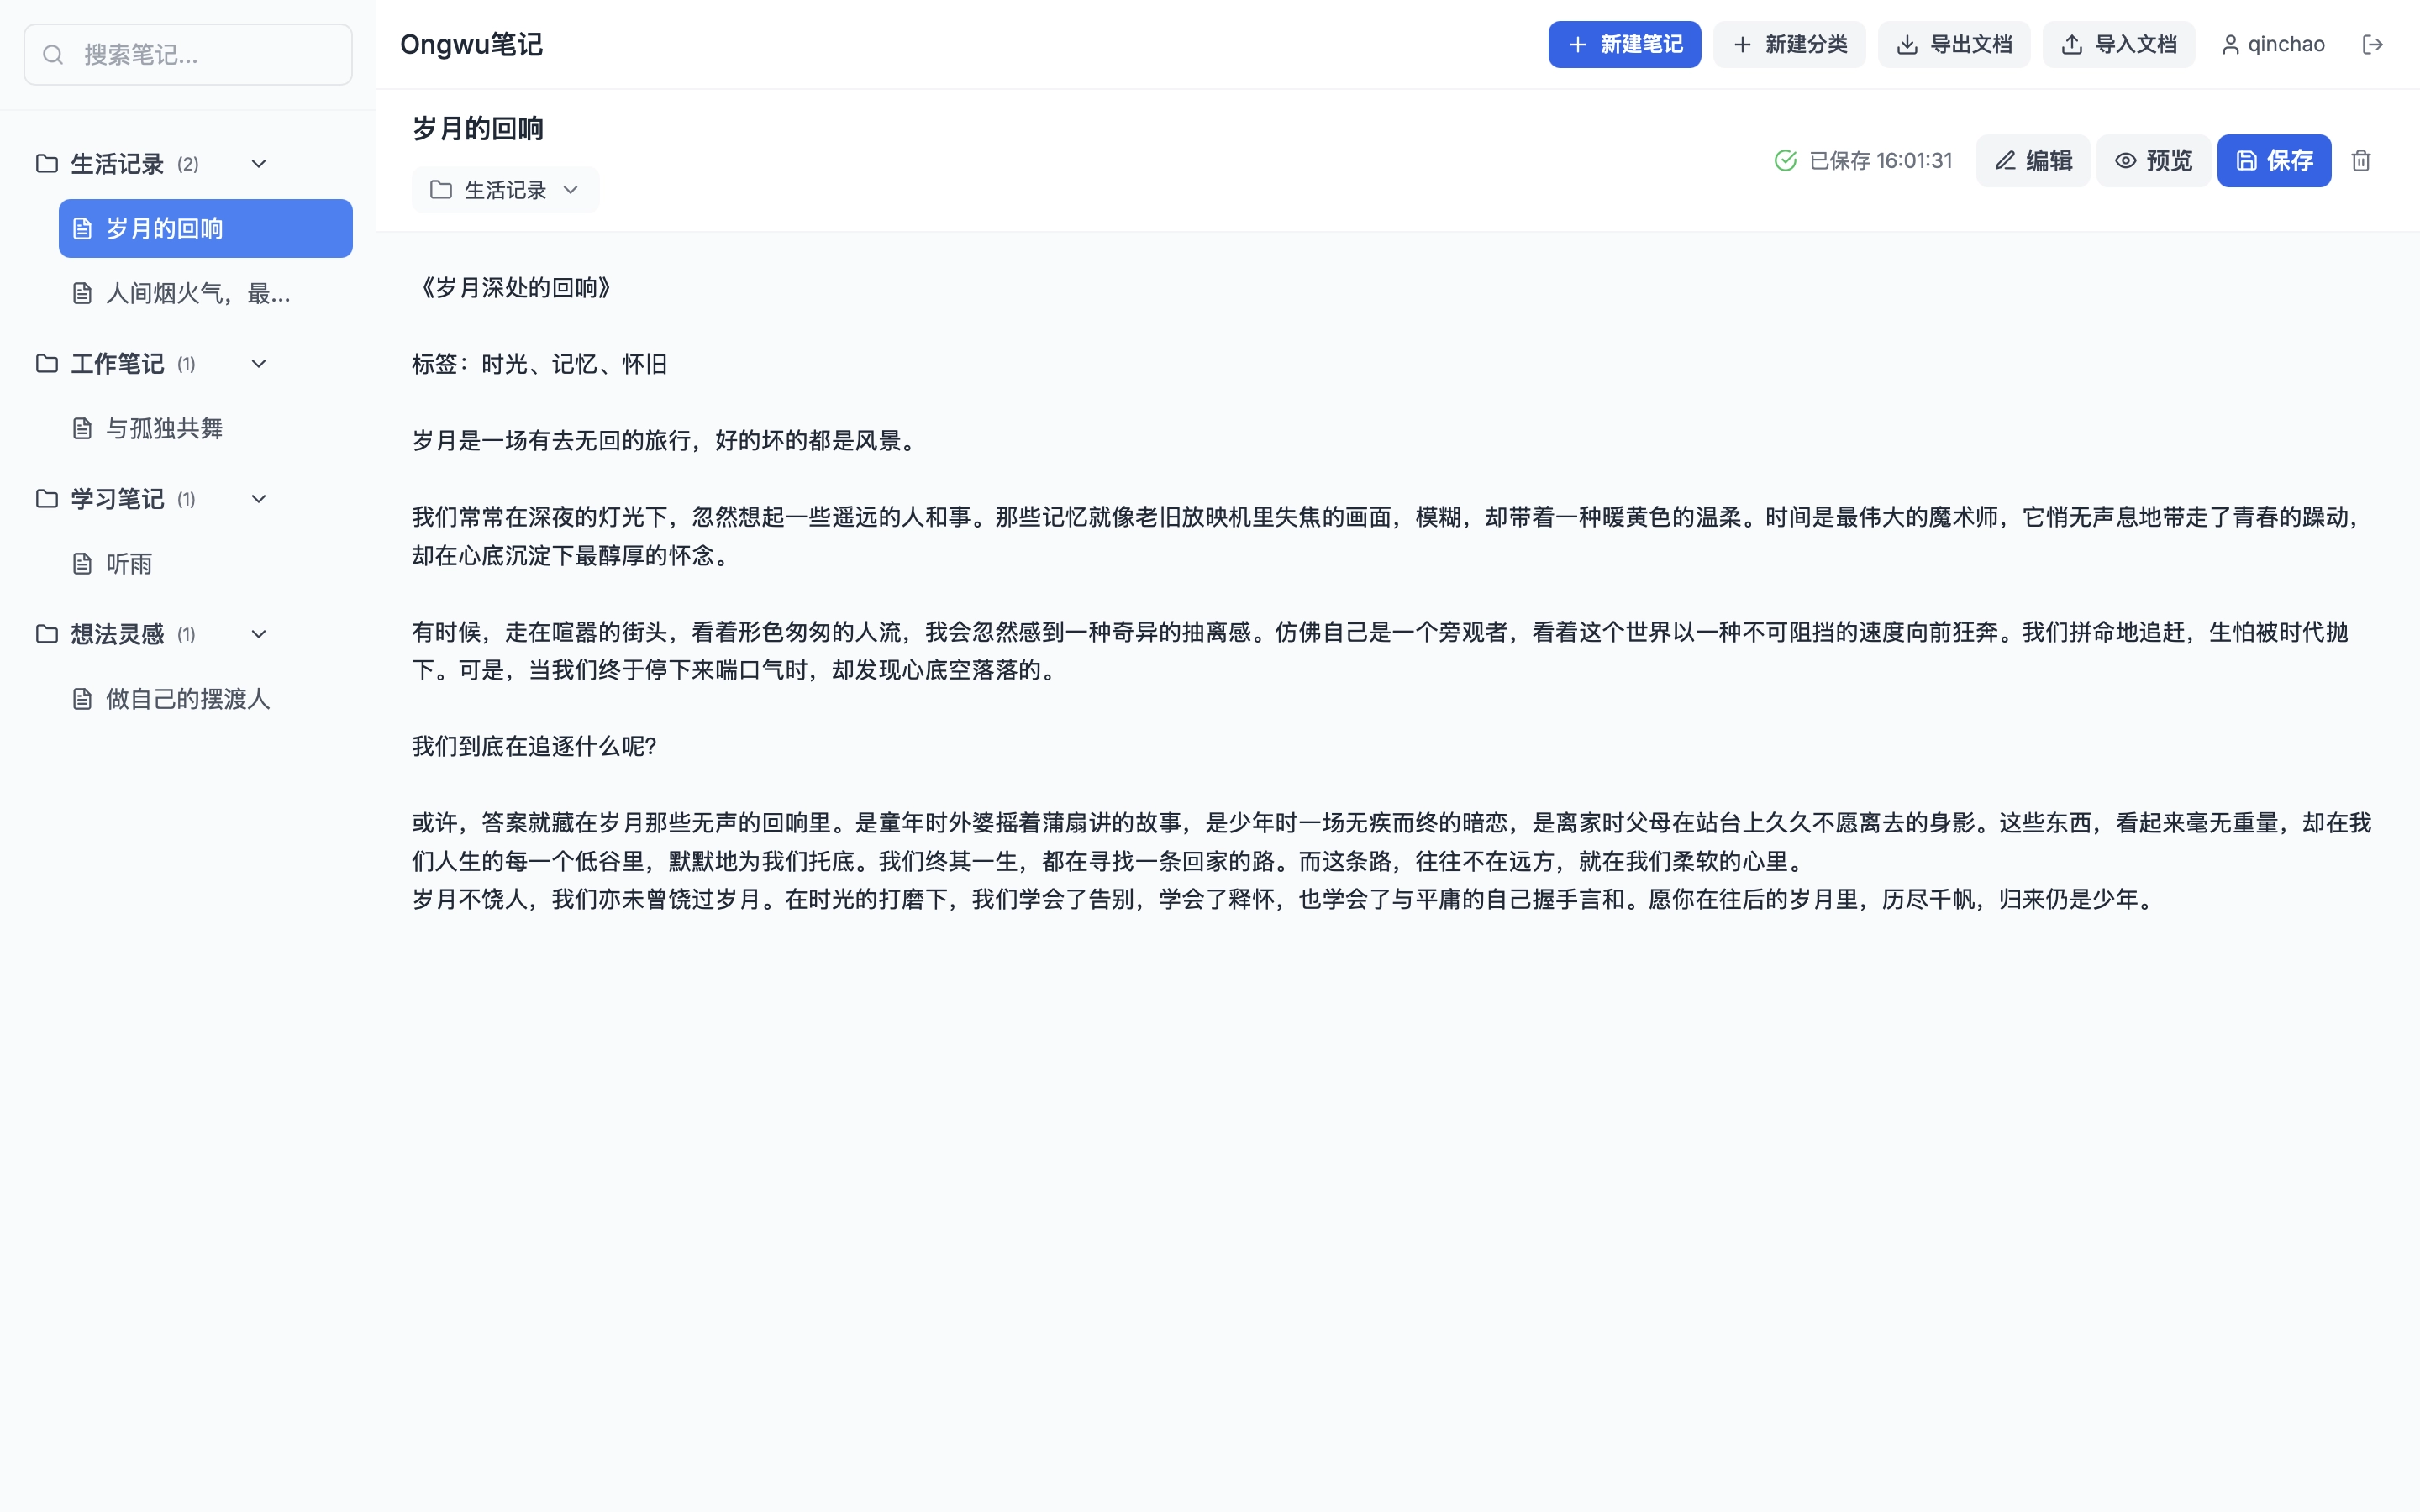
Task: Collapse the 想法灵感 category chevron
Action: [258, 633]
